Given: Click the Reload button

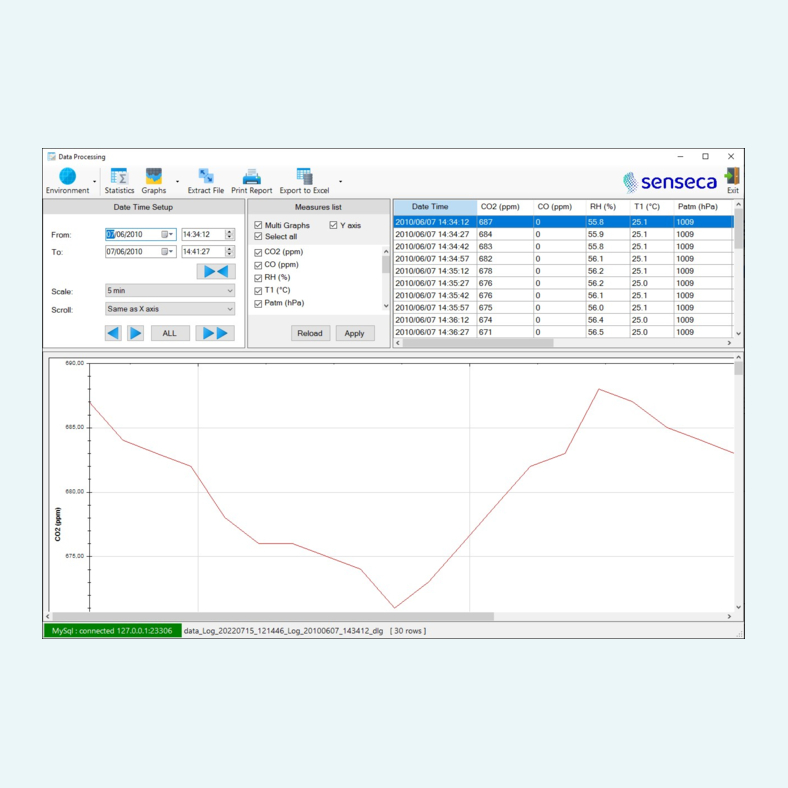Looking at the screenshot, I should click(x=310, y=333).
